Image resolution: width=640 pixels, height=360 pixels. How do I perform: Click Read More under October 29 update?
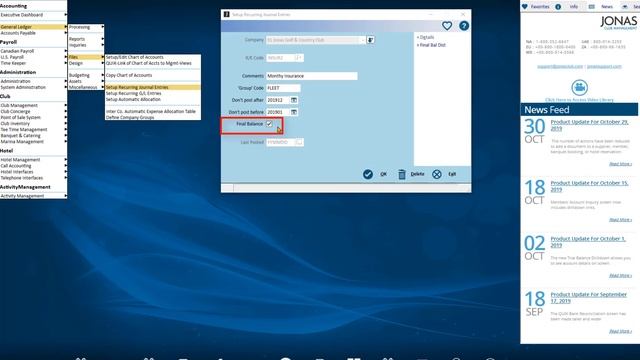[x=620, y=164]
